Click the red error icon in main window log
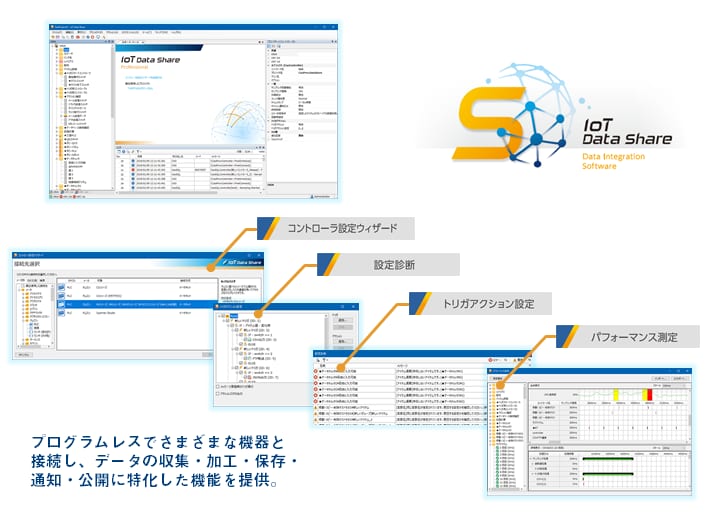The width and height of the screenshot is (708, 520). pos(133,170)
